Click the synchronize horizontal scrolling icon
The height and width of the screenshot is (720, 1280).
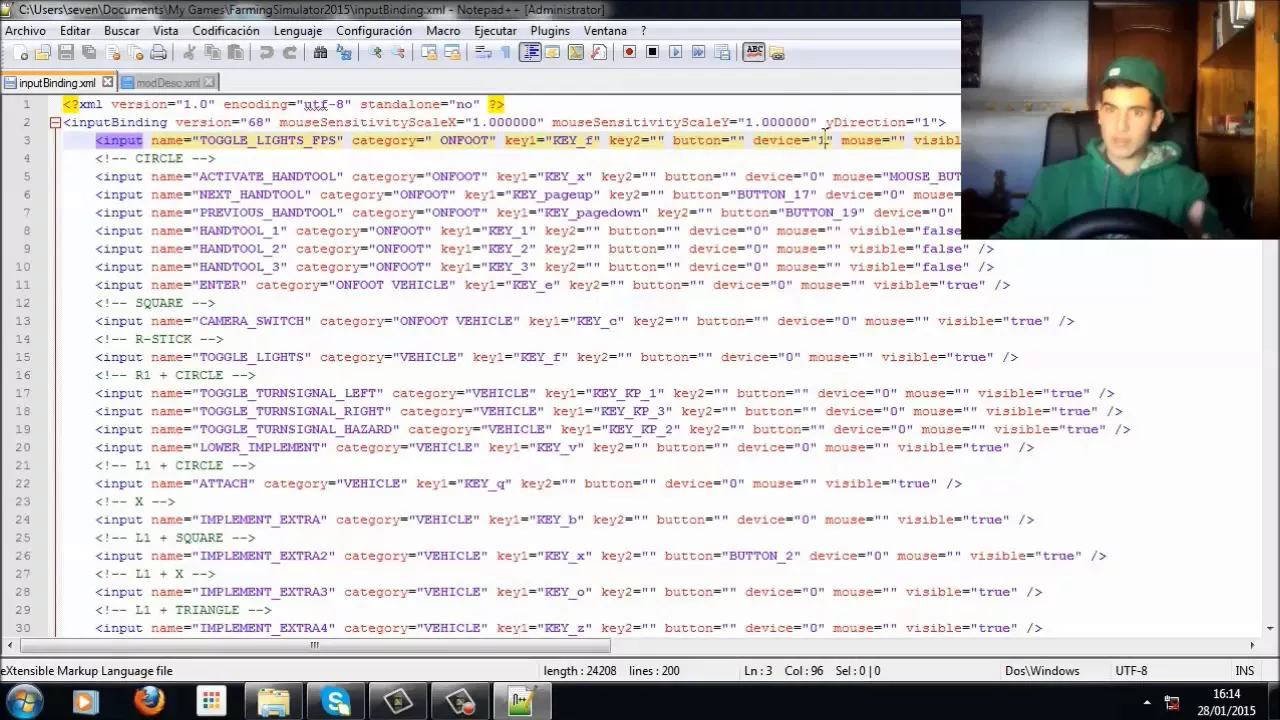[x=452, y=52]
